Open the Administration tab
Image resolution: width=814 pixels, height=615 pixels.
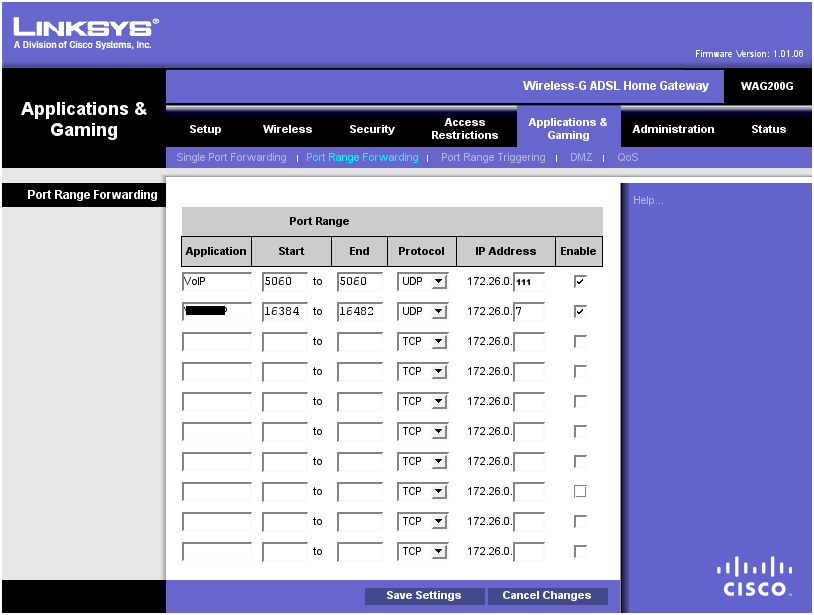coord(673,128)
